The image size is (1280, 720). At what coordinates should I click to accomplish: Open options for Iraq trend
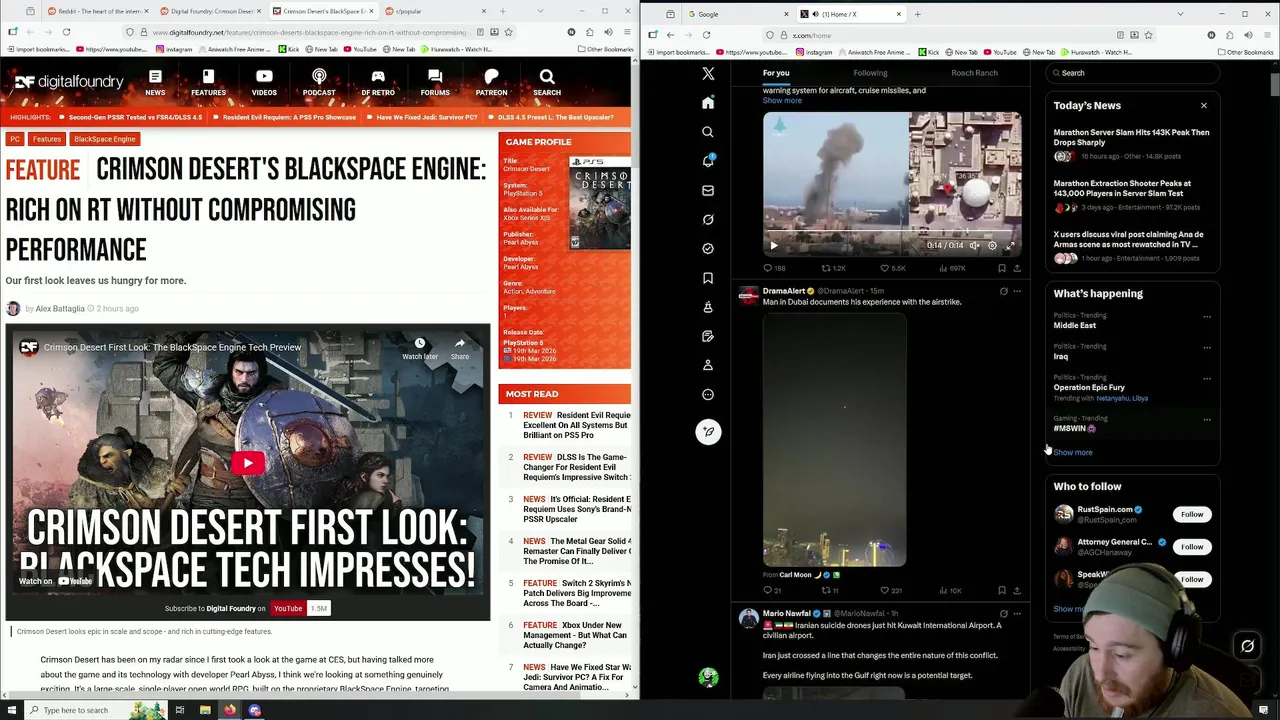(x=1207, y=348)
